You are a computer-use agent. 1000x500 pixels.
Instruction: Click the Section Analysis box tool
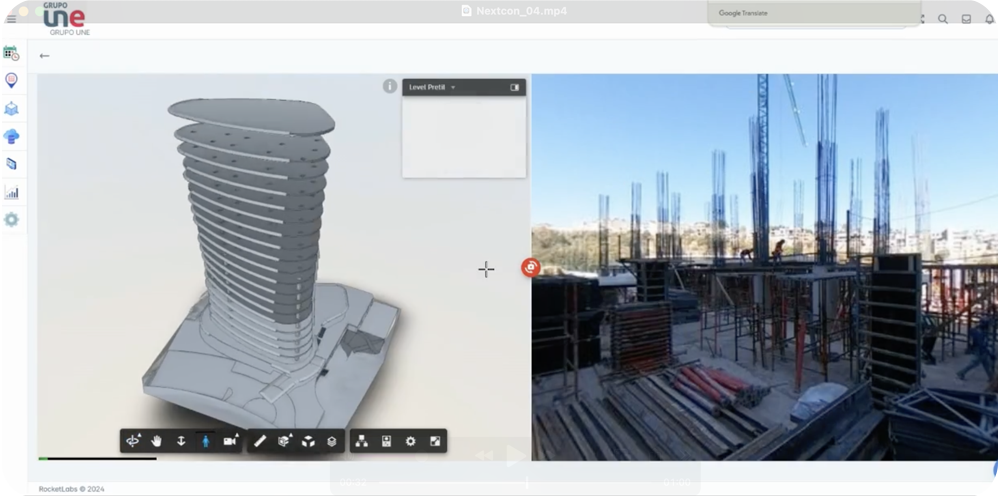pyautogui.click(x=285, y=441)
